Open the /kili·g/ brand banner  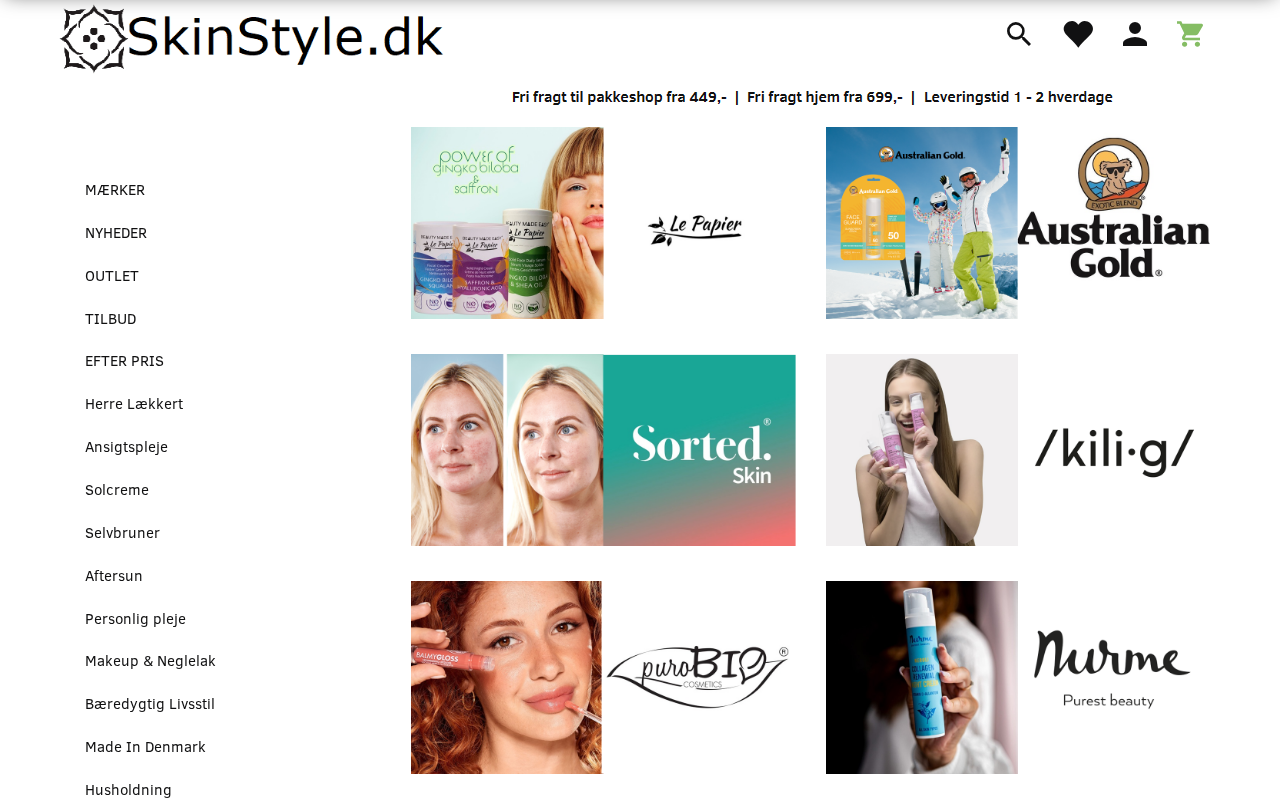1018,450
